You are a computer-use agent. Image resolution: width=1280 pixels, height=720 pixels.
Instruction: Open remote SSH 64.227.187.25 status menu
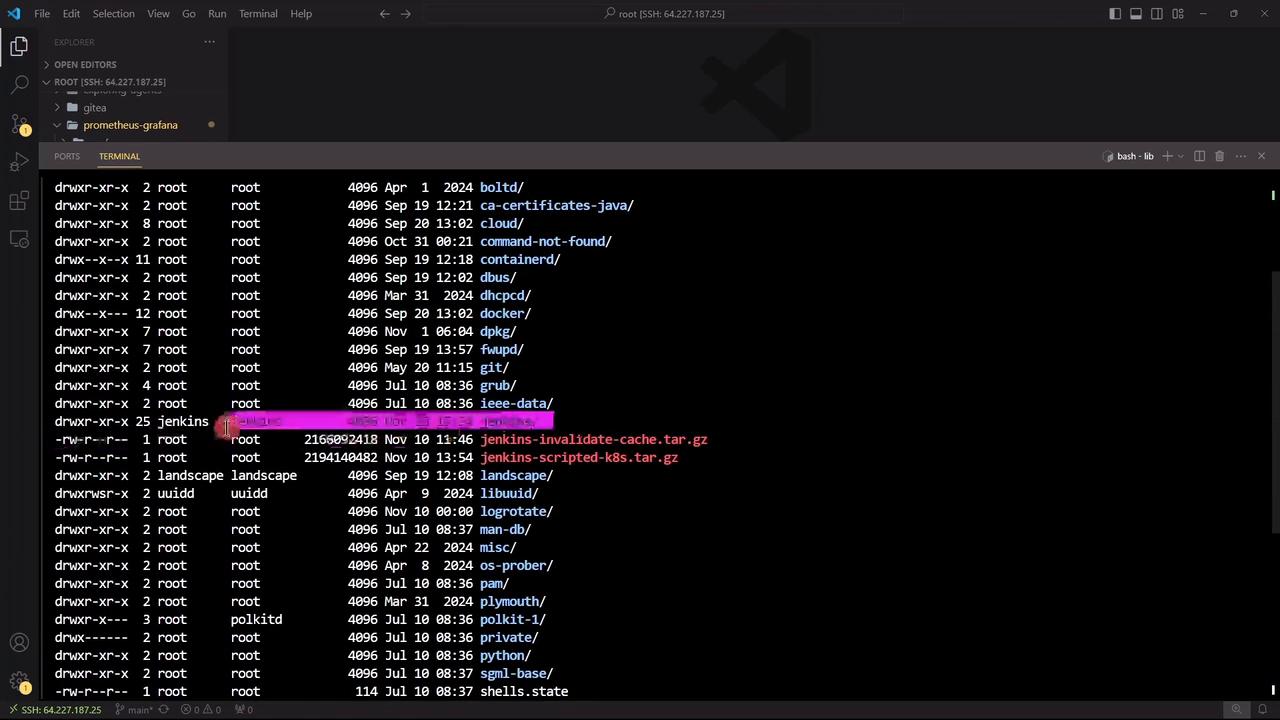(x=54, y=710)
